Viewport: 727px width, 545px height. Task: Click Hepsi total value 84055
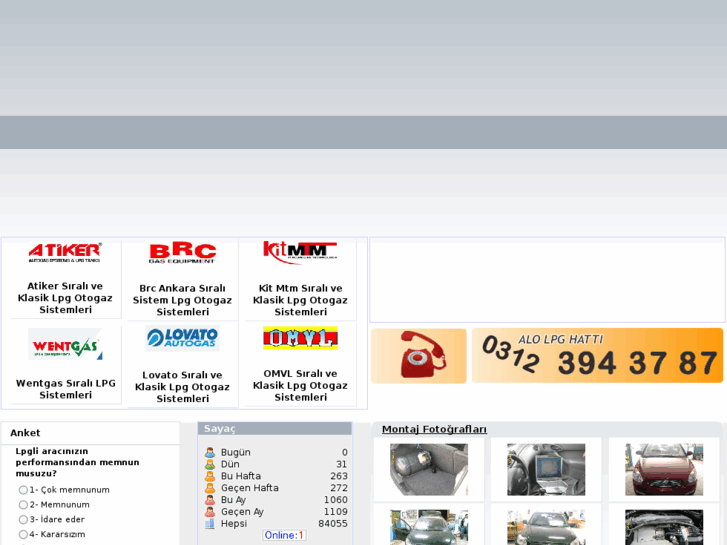tap(333, 524)
